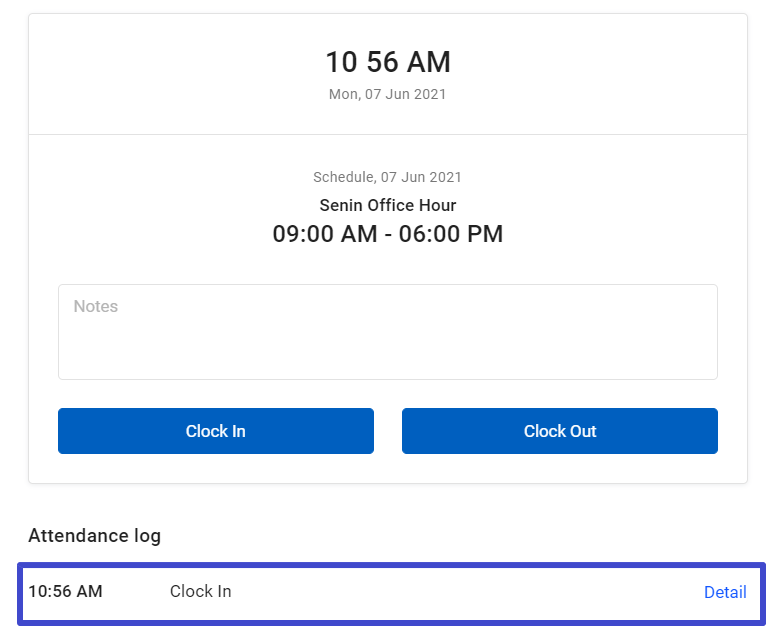Open the Detail link for 10:56 AM entry

coord(725,592)
